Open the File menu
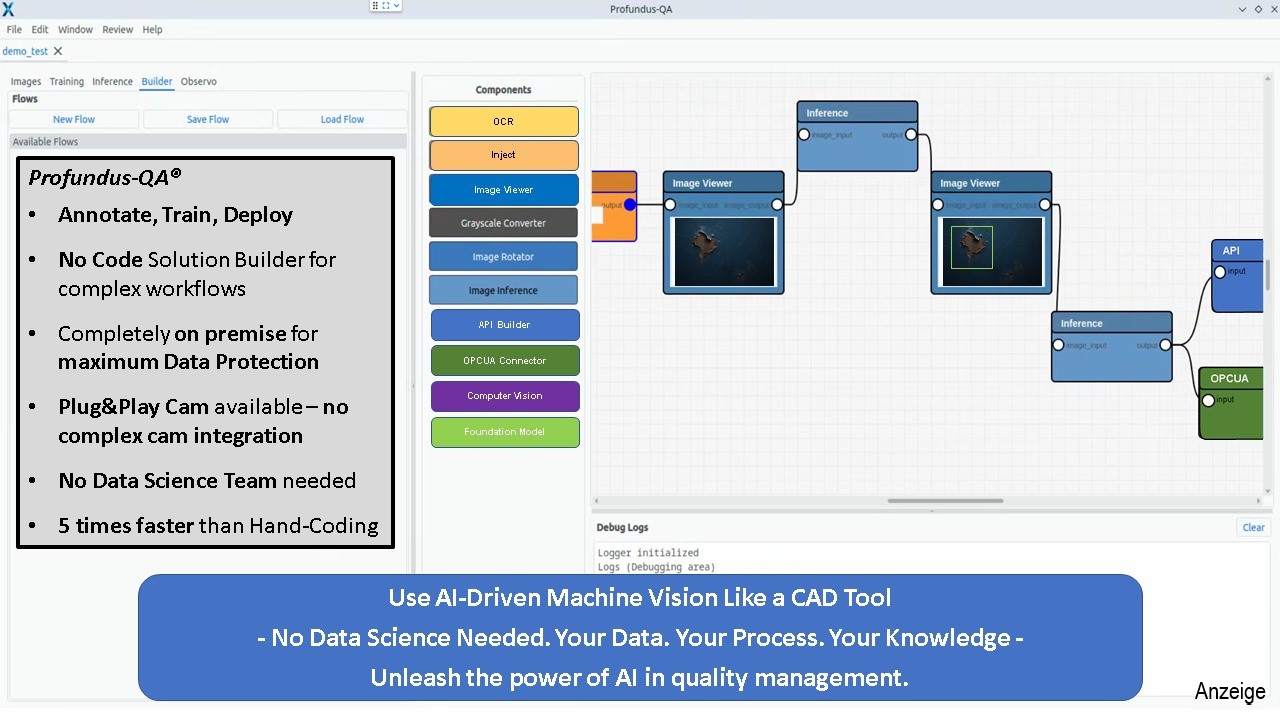This screenshot has height=720, width=1280. click(x=14, y=30)
